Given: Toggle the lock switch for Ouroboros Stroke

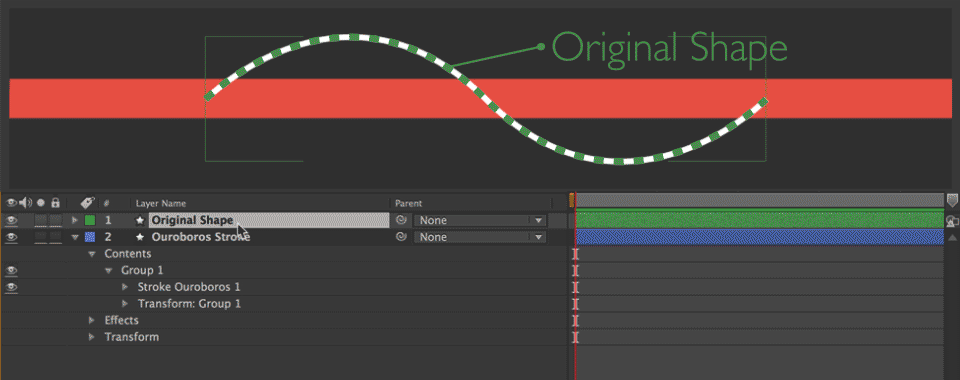Looking at the screenshot, I should (56, 237).
